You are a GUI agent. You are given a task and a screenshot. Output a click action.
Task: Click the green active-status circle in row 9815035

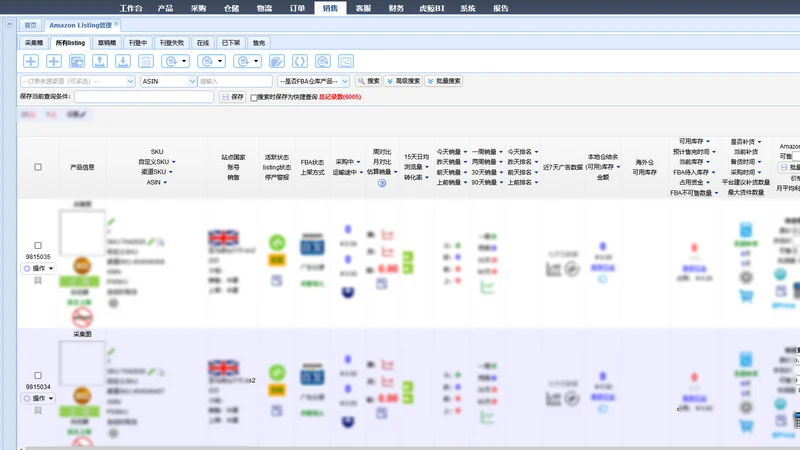(277, 242)
